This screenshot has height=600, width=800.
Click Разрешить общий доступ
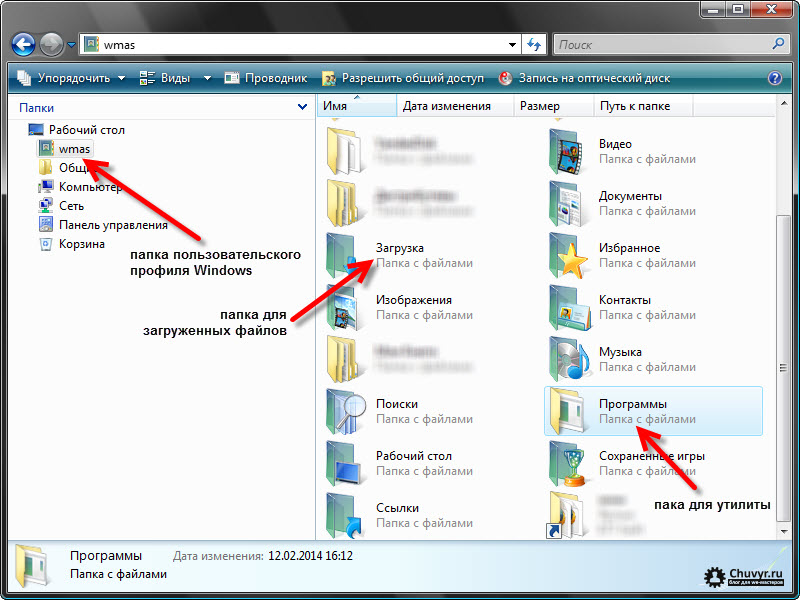click(x=403, y=78)
